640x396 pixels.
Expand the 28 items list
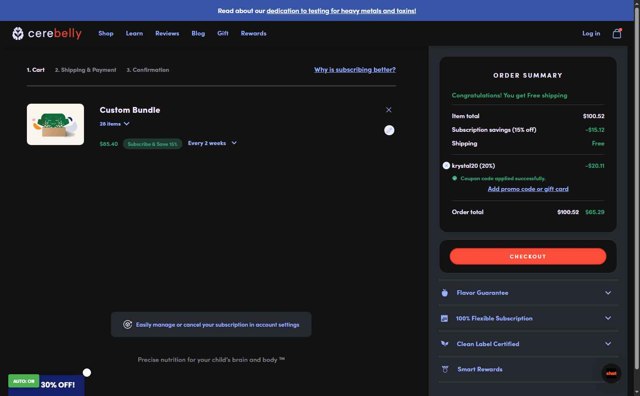(x=115, y=124)
